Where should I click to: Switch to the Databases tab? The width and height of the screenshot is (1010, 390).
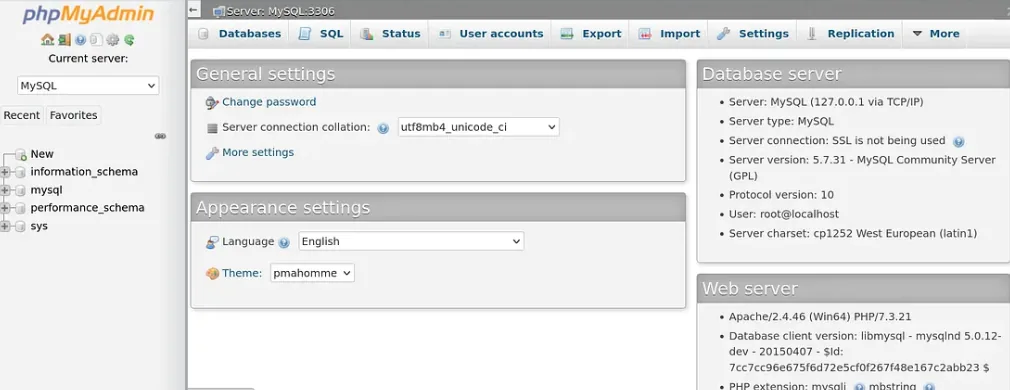pyautogui.click(x=240, y=34)
